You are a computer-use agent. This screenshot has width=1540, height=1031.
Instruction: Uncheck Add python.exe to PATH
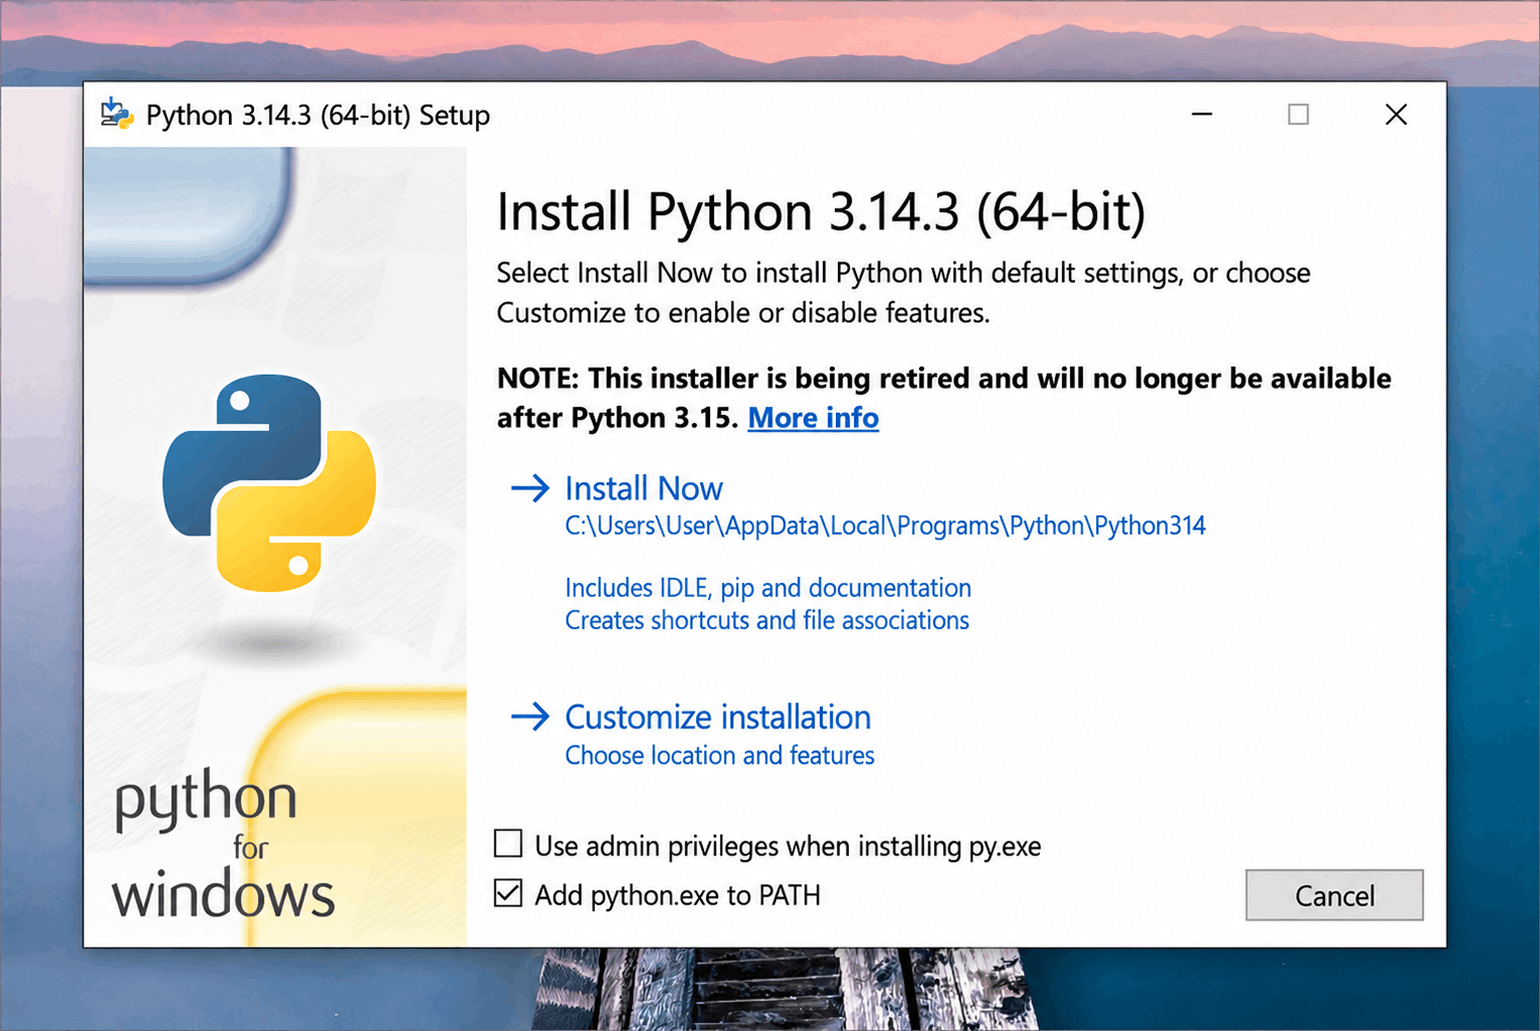click(508, 893)
